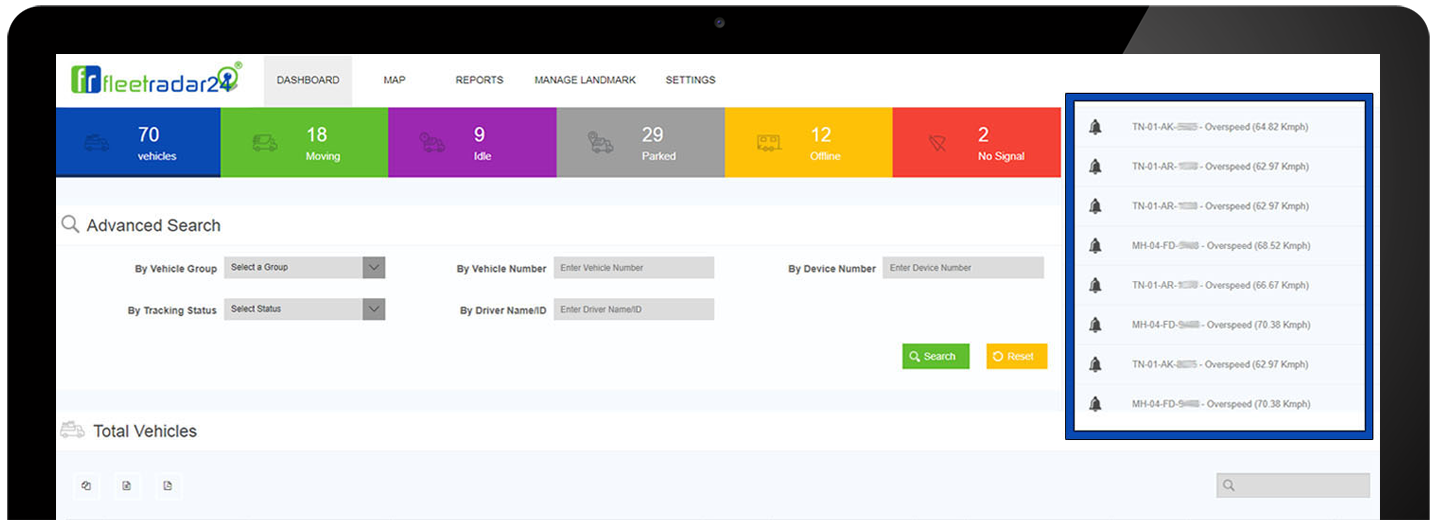1440x520 pixels.
Task: Click the Excel export icon under Total Vehicles
Action: (127, 486)
